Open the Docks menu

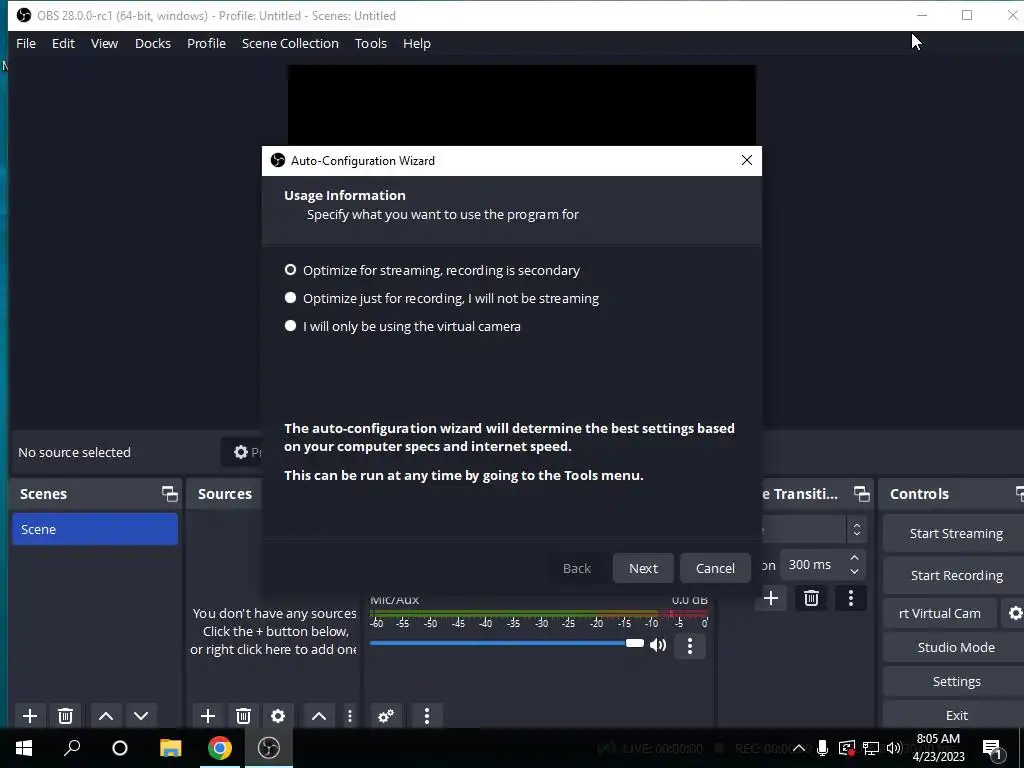[x=153, y=43]
